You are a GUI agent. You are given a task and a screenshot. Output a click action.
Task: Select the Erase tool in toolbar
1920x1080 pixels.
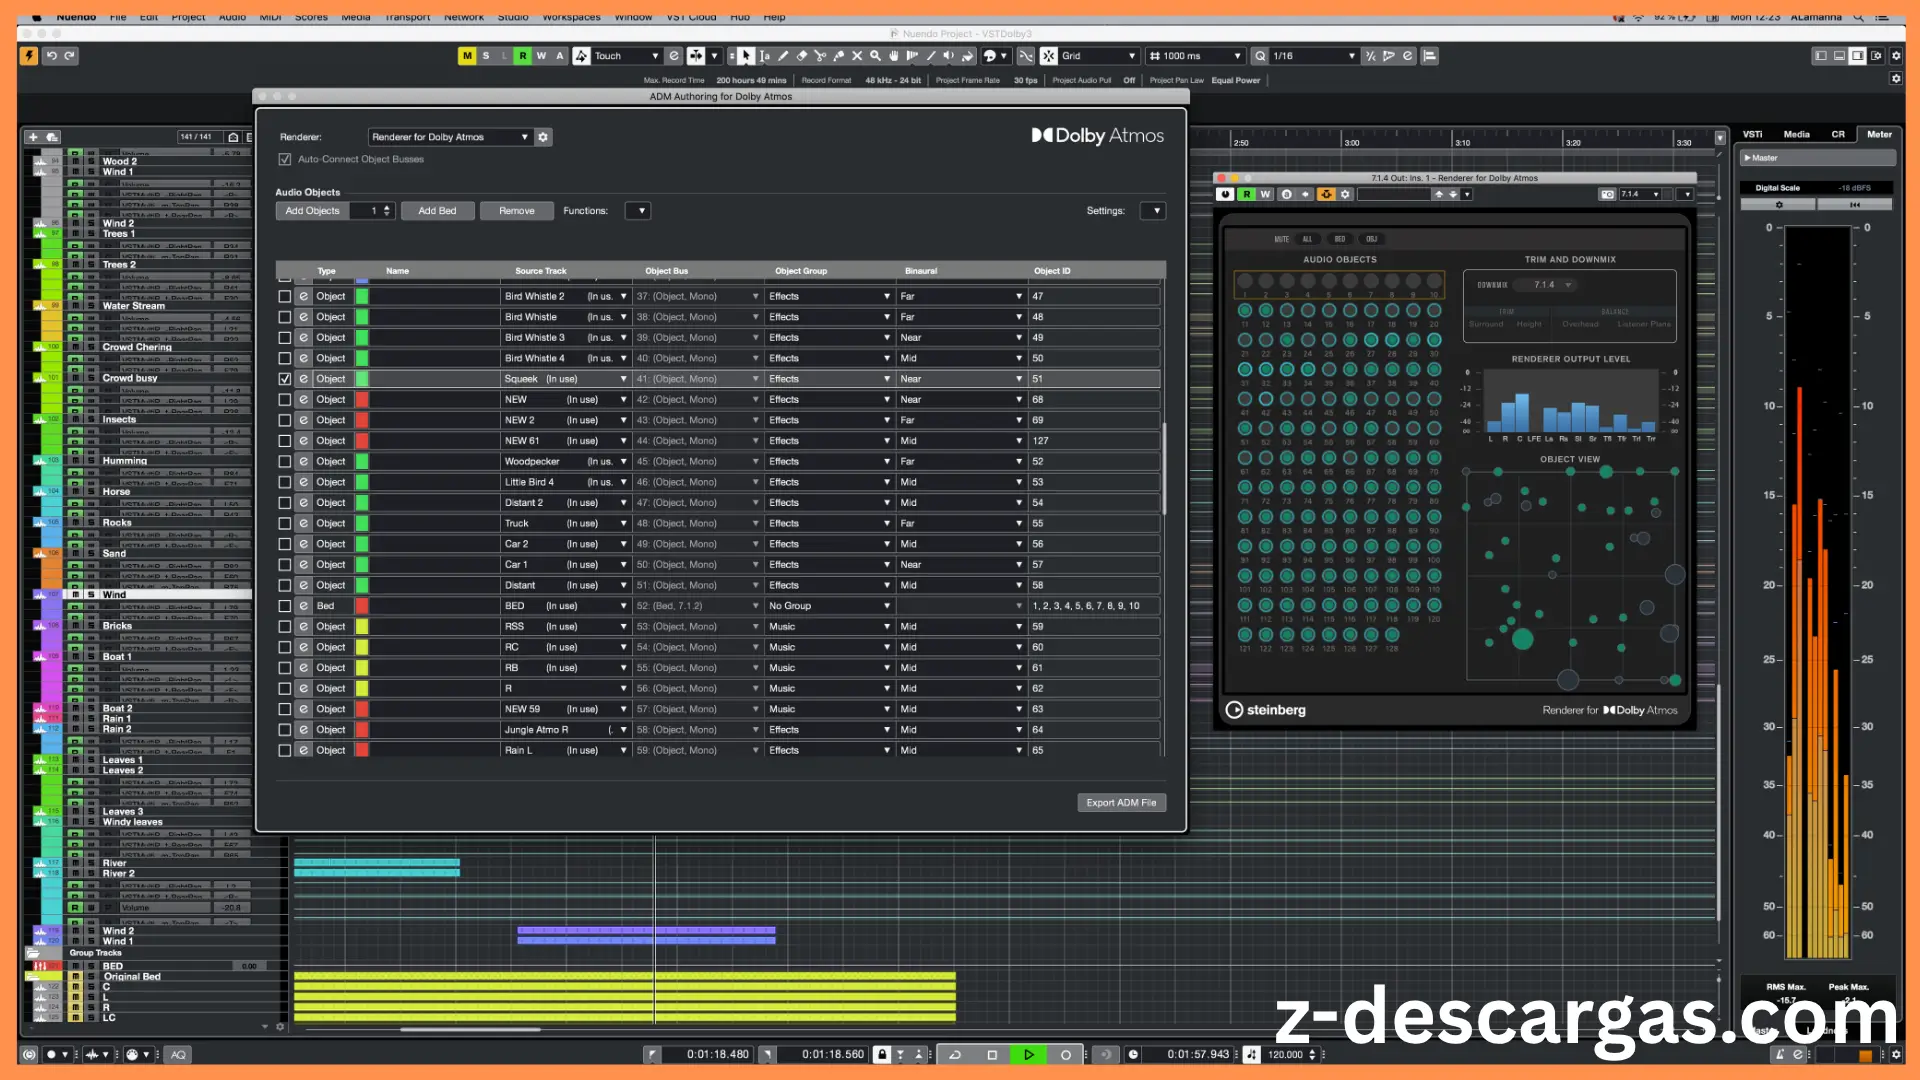(x=801, y=56)
